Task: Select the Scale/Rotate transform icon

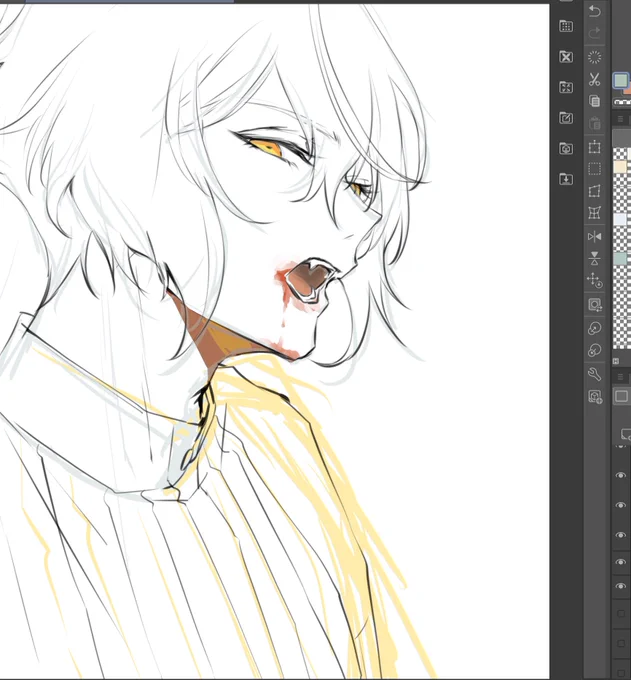Action: point(595,147)
